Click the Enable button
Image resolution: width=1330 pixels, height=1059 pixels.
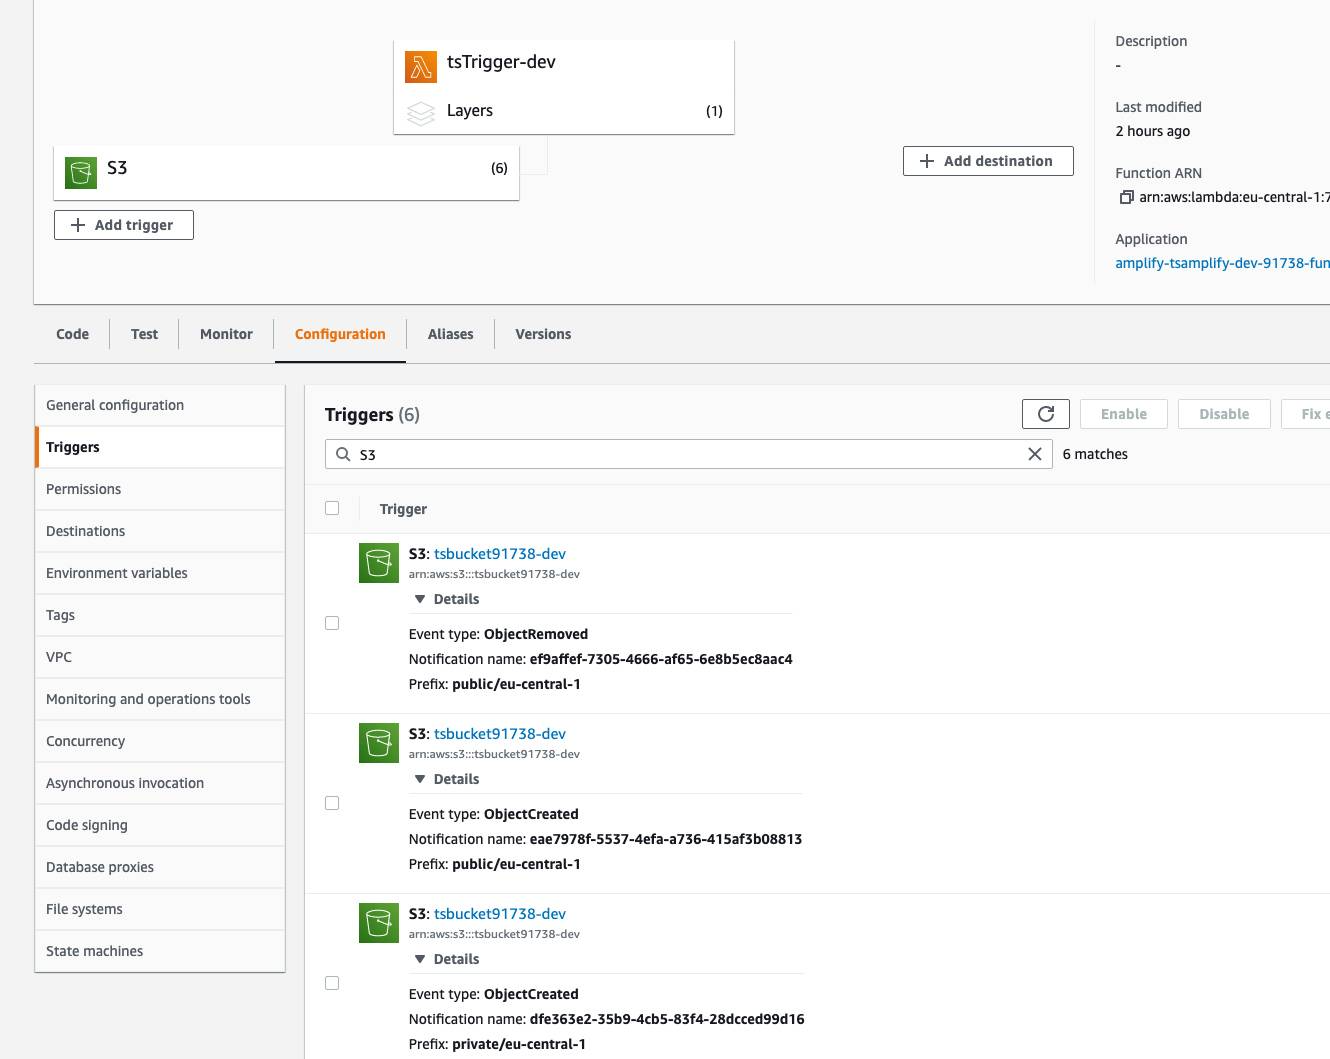[x=1124, y=414]
